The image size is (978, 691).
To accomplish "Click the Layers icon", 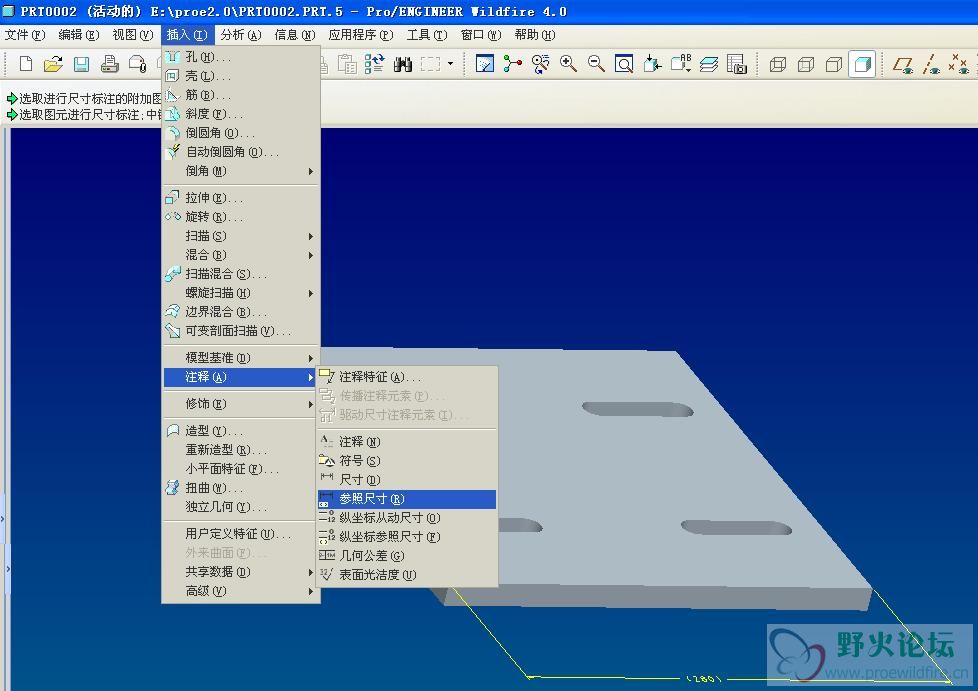I will click(709, 64).
